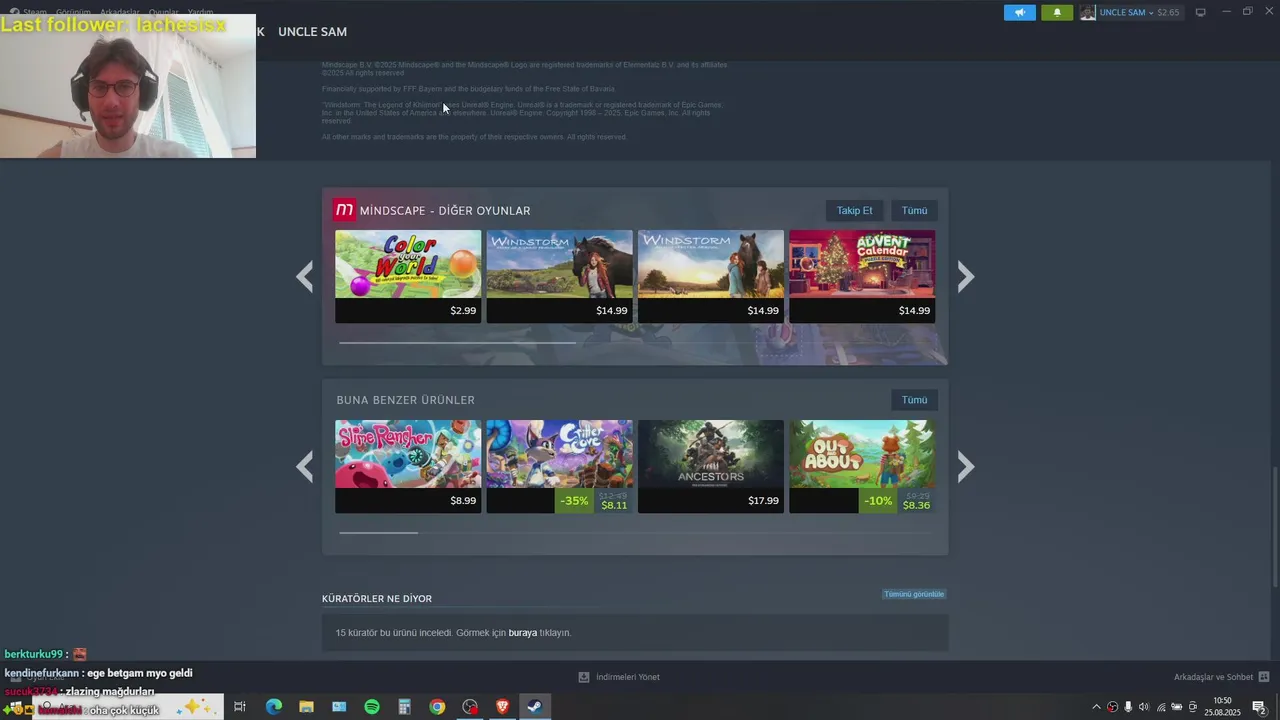Click the İndirmeleri Yönet downloads link
Viewport: 1280px width, 720px height.
[628, 677]
